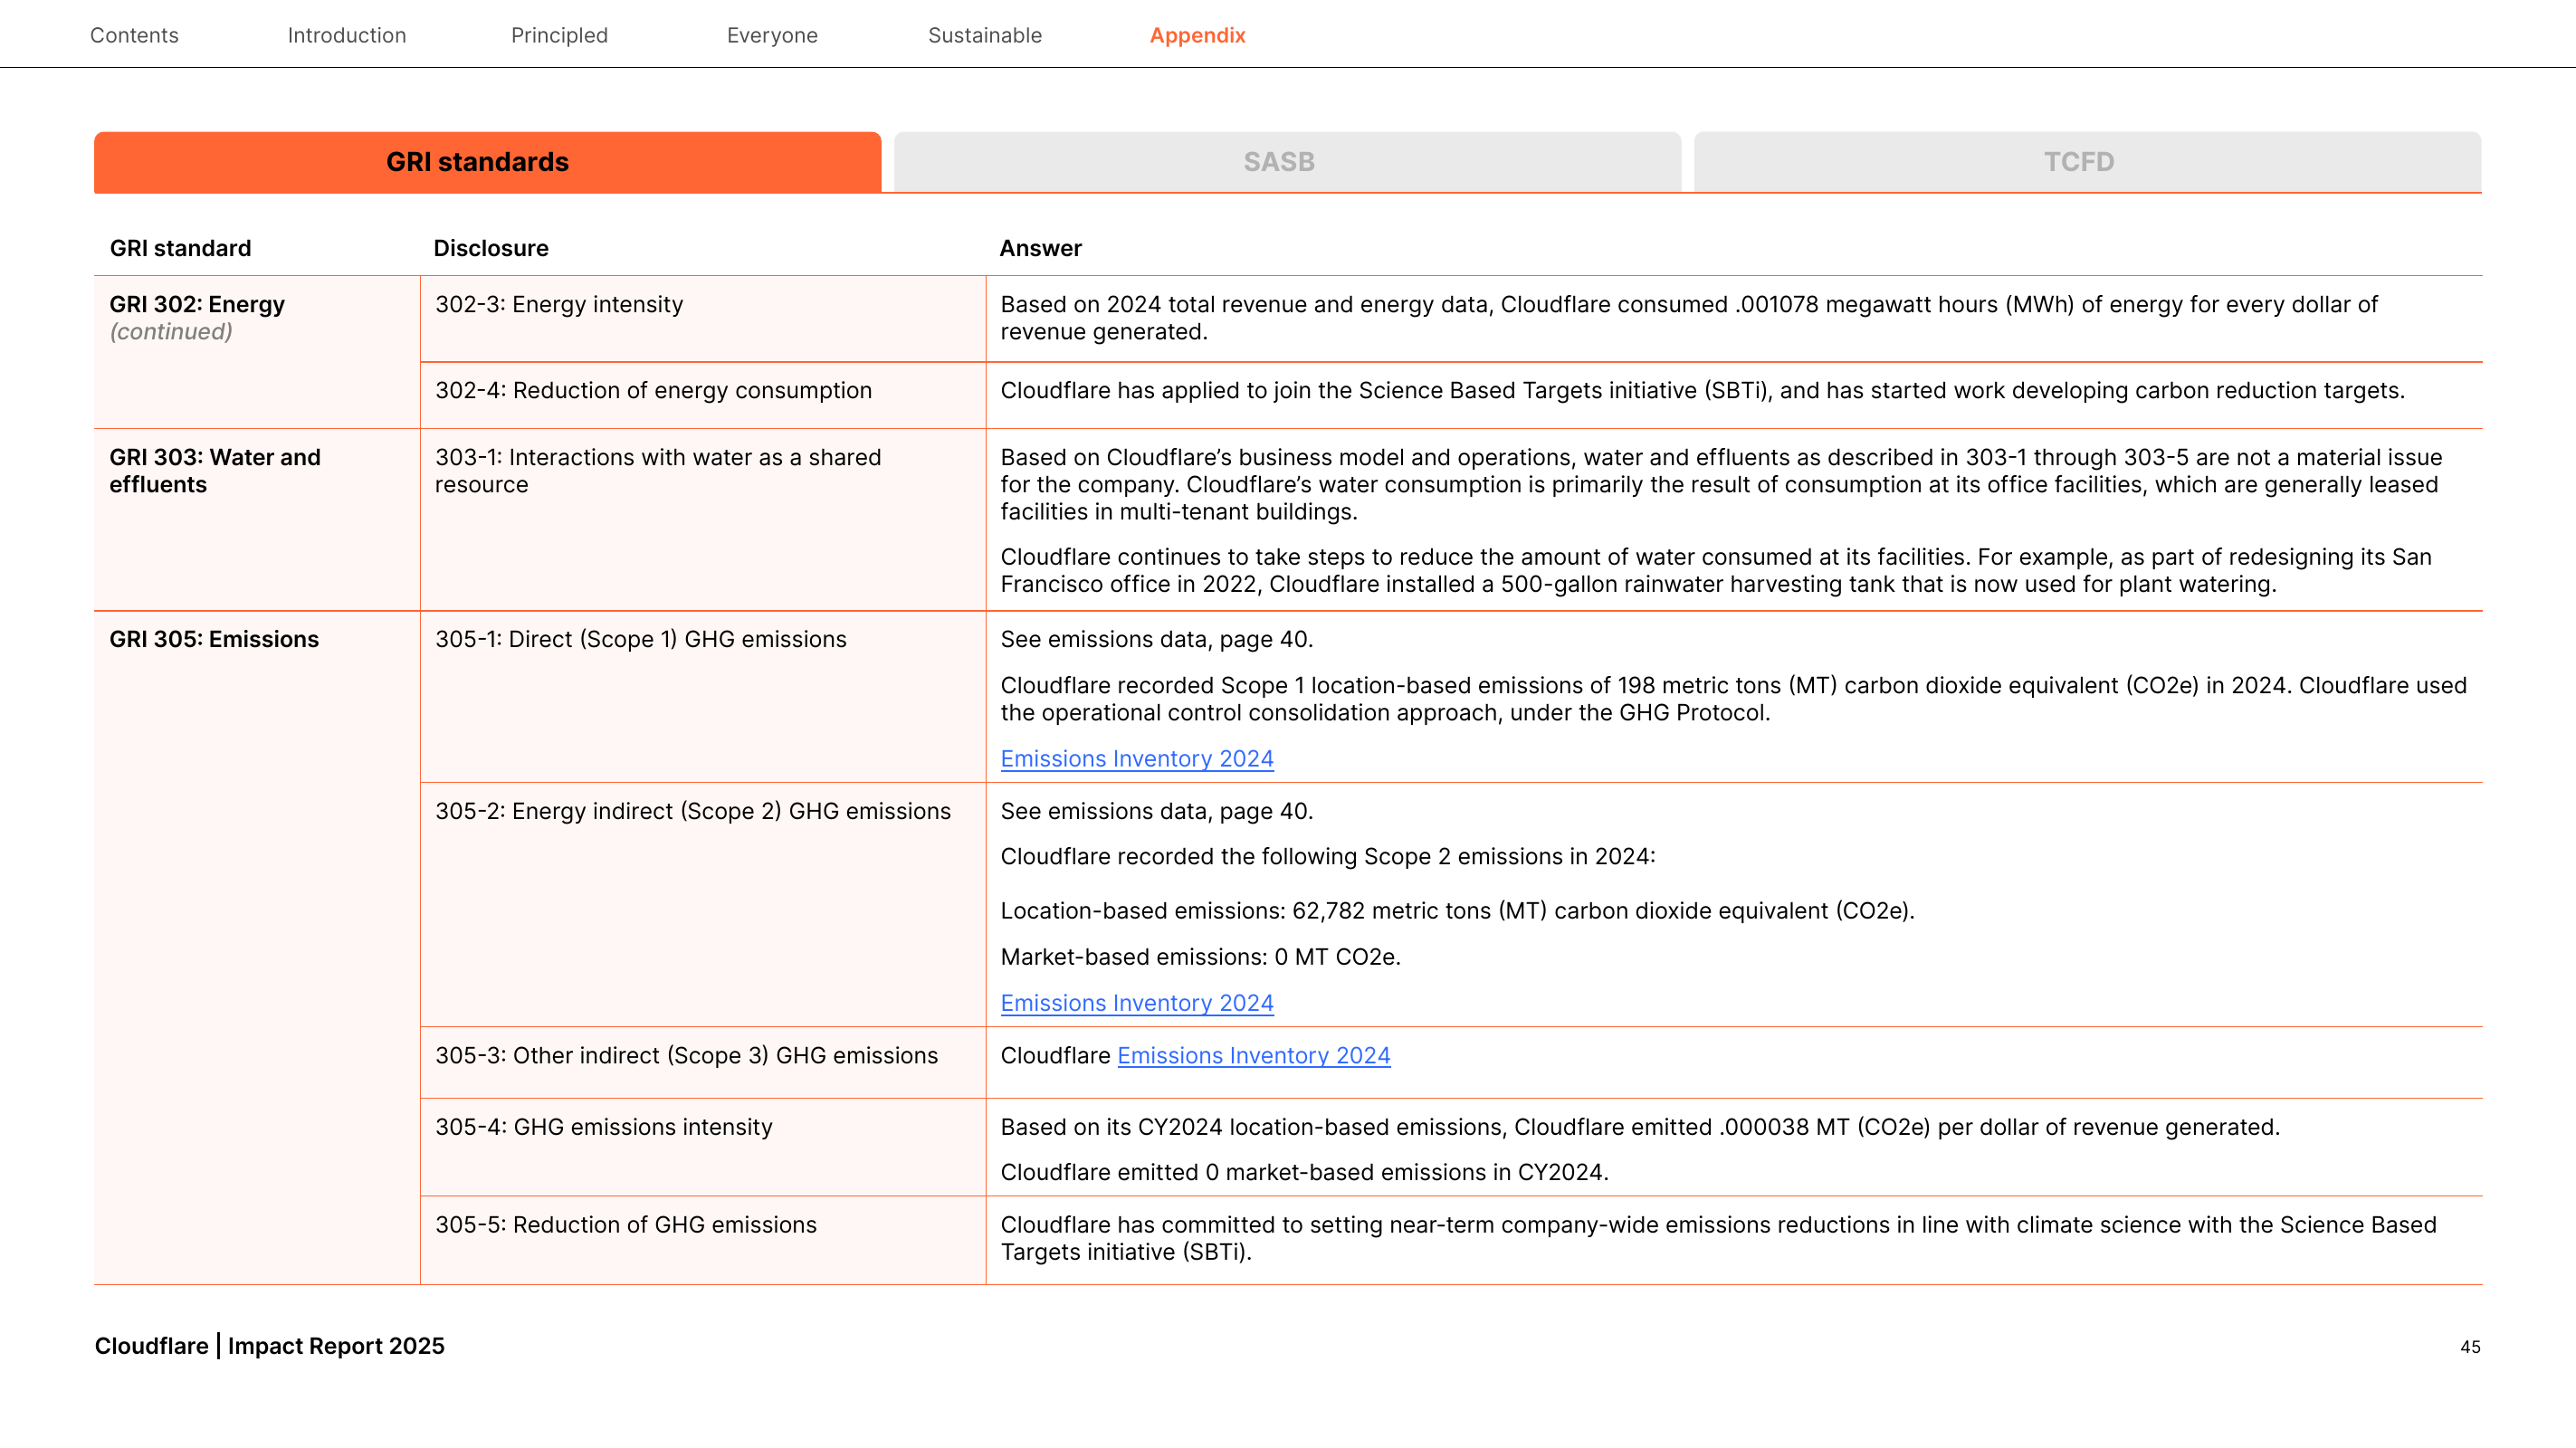Open the Sustainable section
Viewport: 2576px width, 1448px height.
(984, 35)
